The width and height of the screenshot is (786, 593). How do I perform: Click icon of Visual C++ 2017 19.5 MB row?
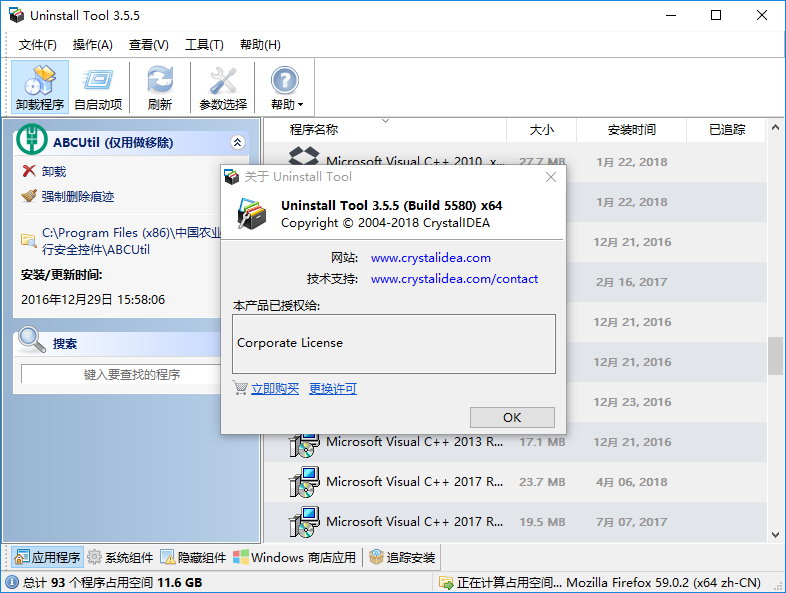coord(304,522)
